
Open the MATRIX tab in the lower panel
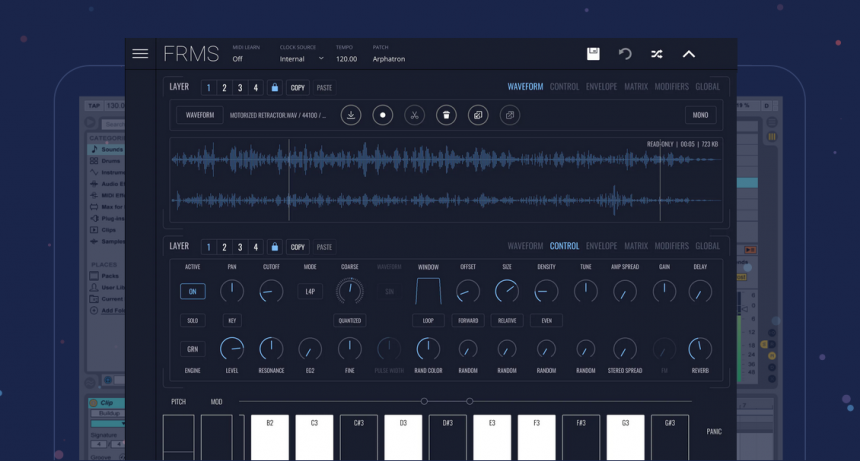click(636, 246)
